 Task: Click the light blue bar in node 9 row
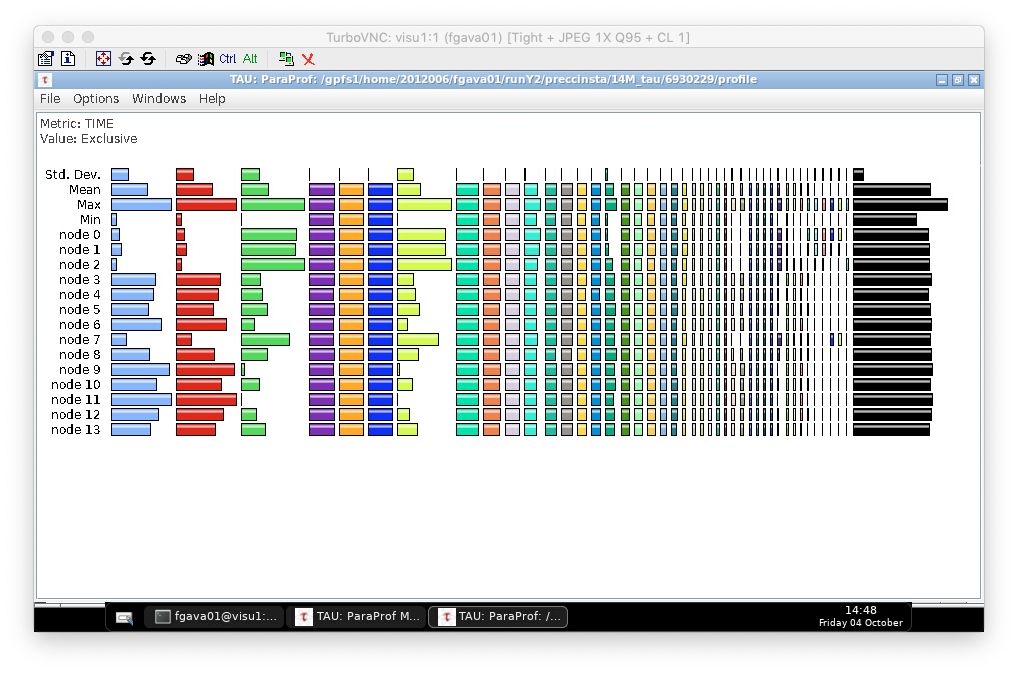click(x=140, y=369)
